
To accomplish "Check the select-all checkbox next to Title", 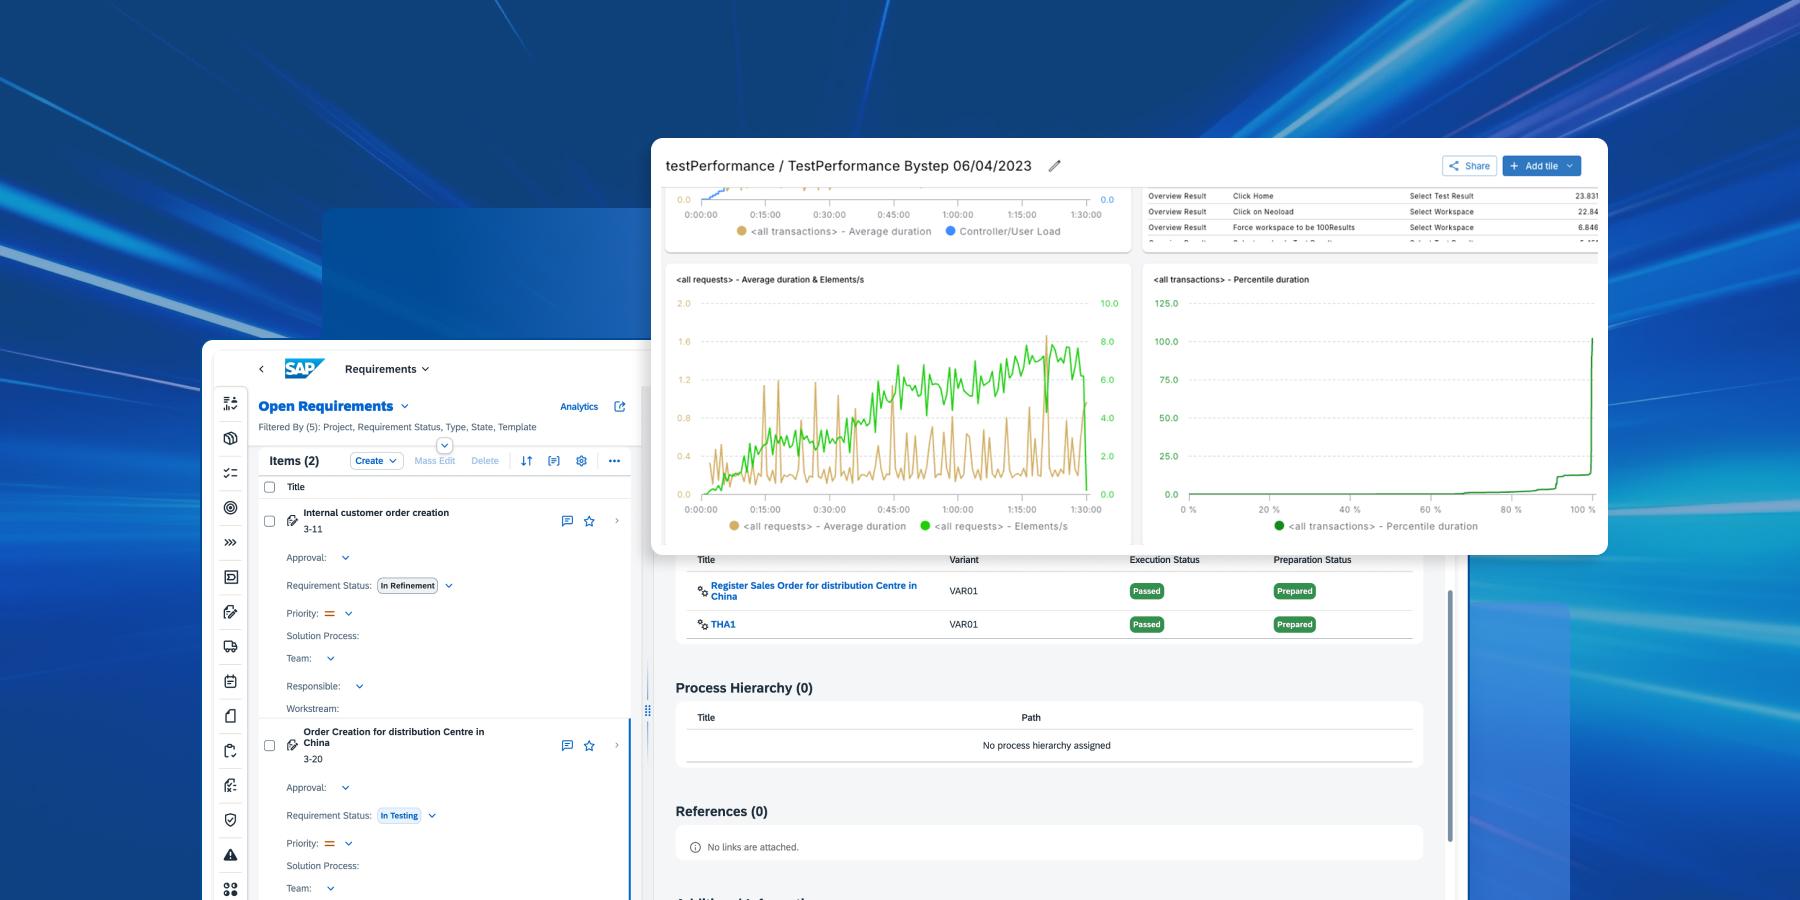I will pyautogui.click(x=269, y=487).
